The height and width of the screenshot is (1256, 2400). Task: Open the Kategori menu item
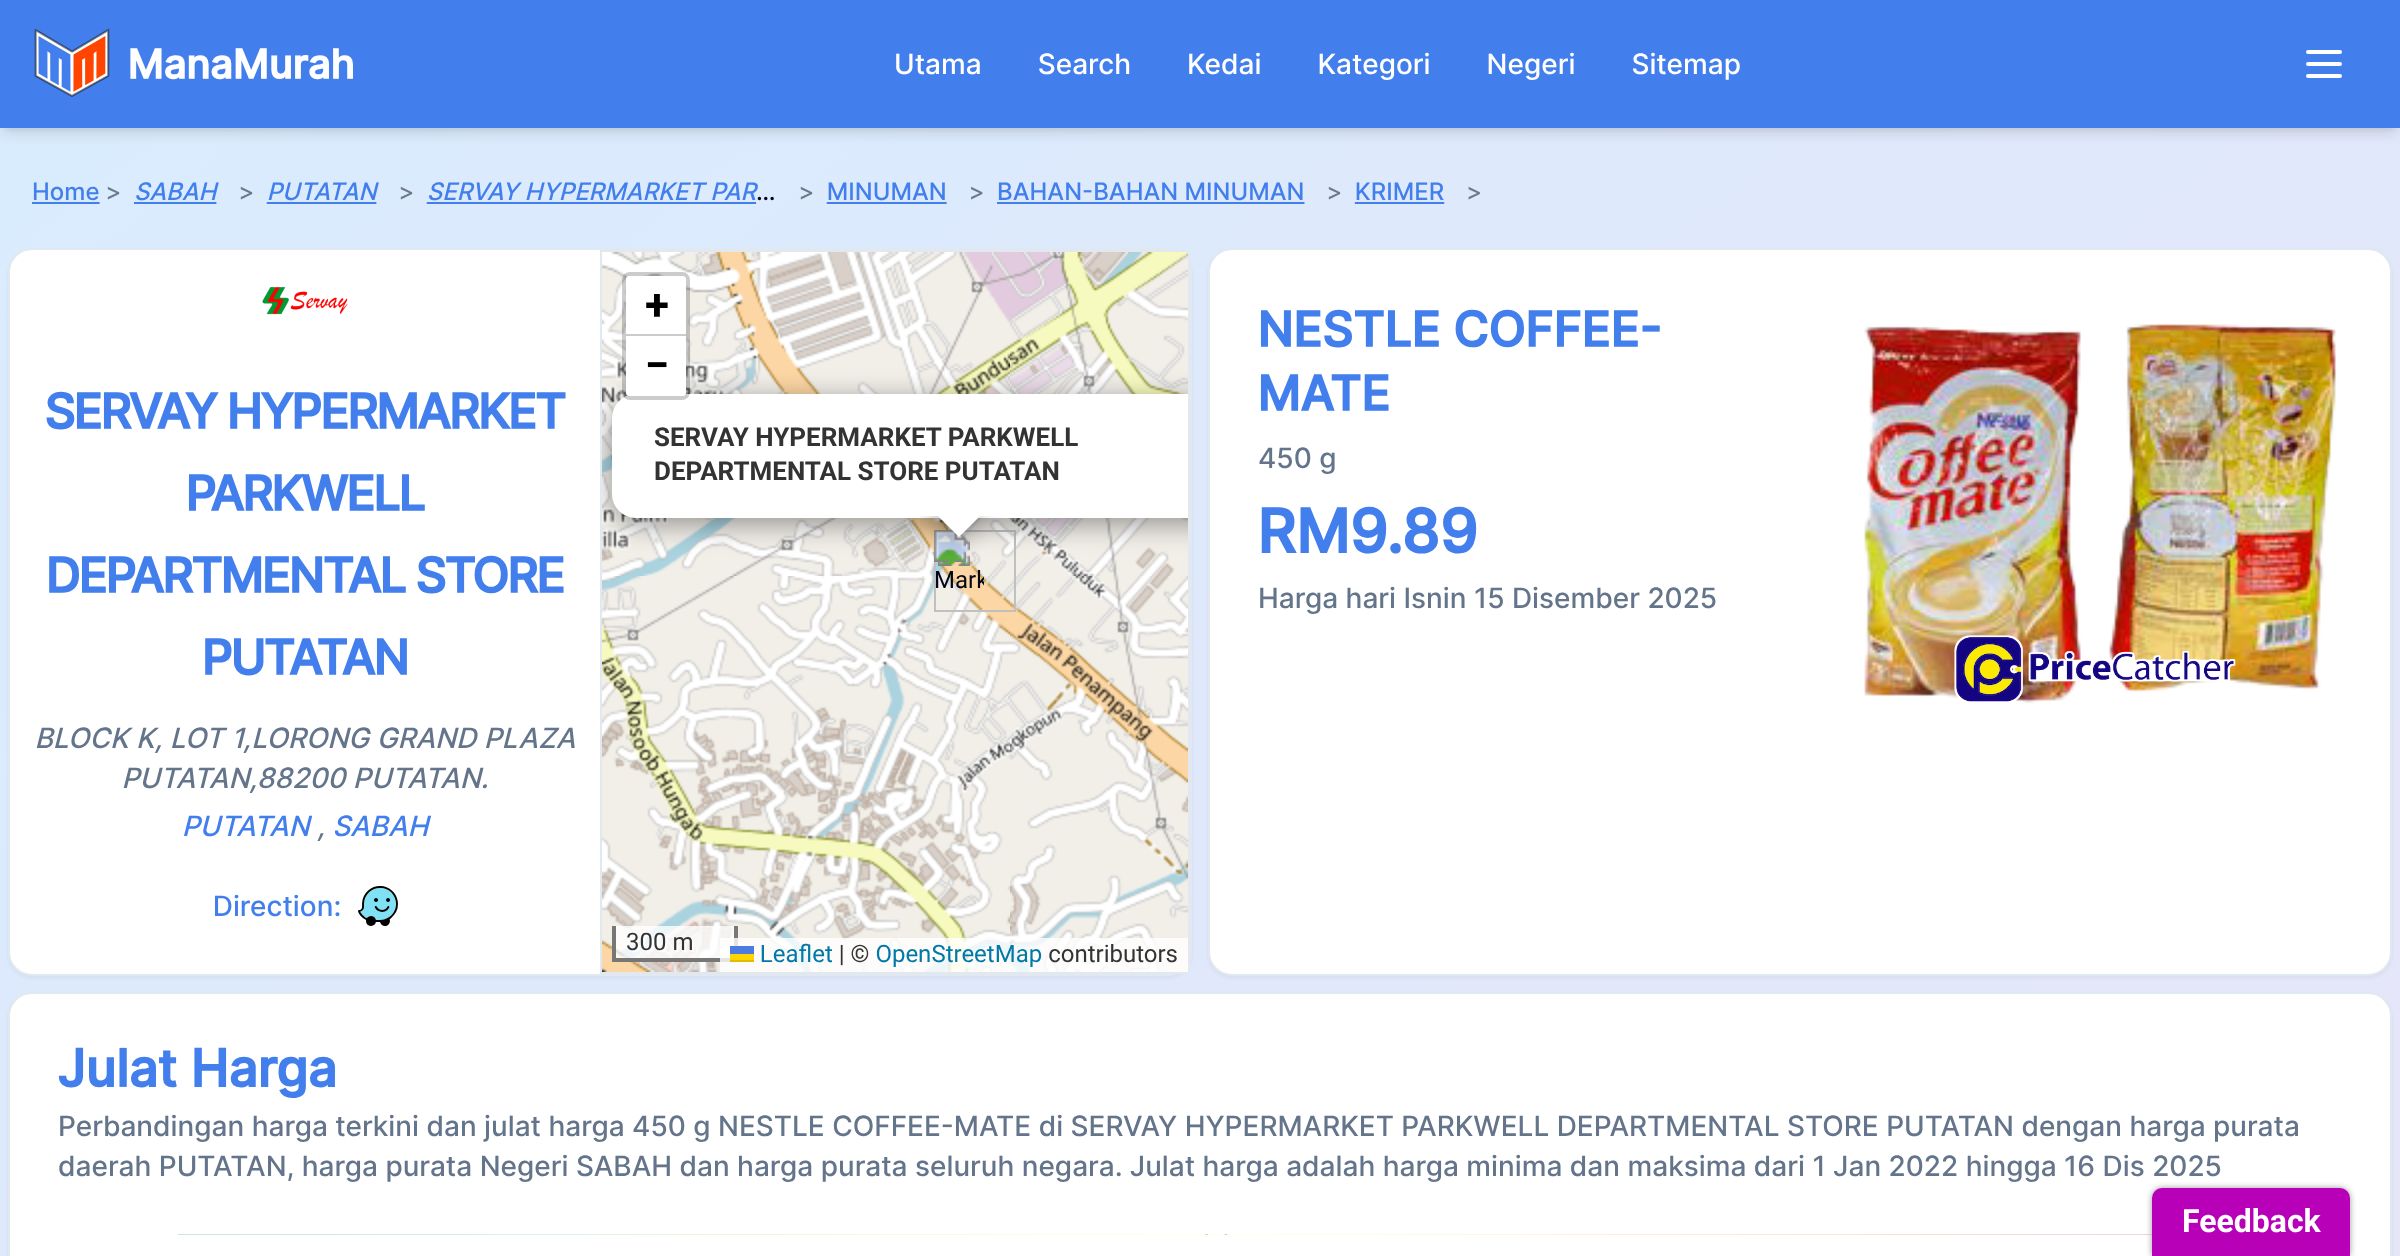pos(1373,64)
